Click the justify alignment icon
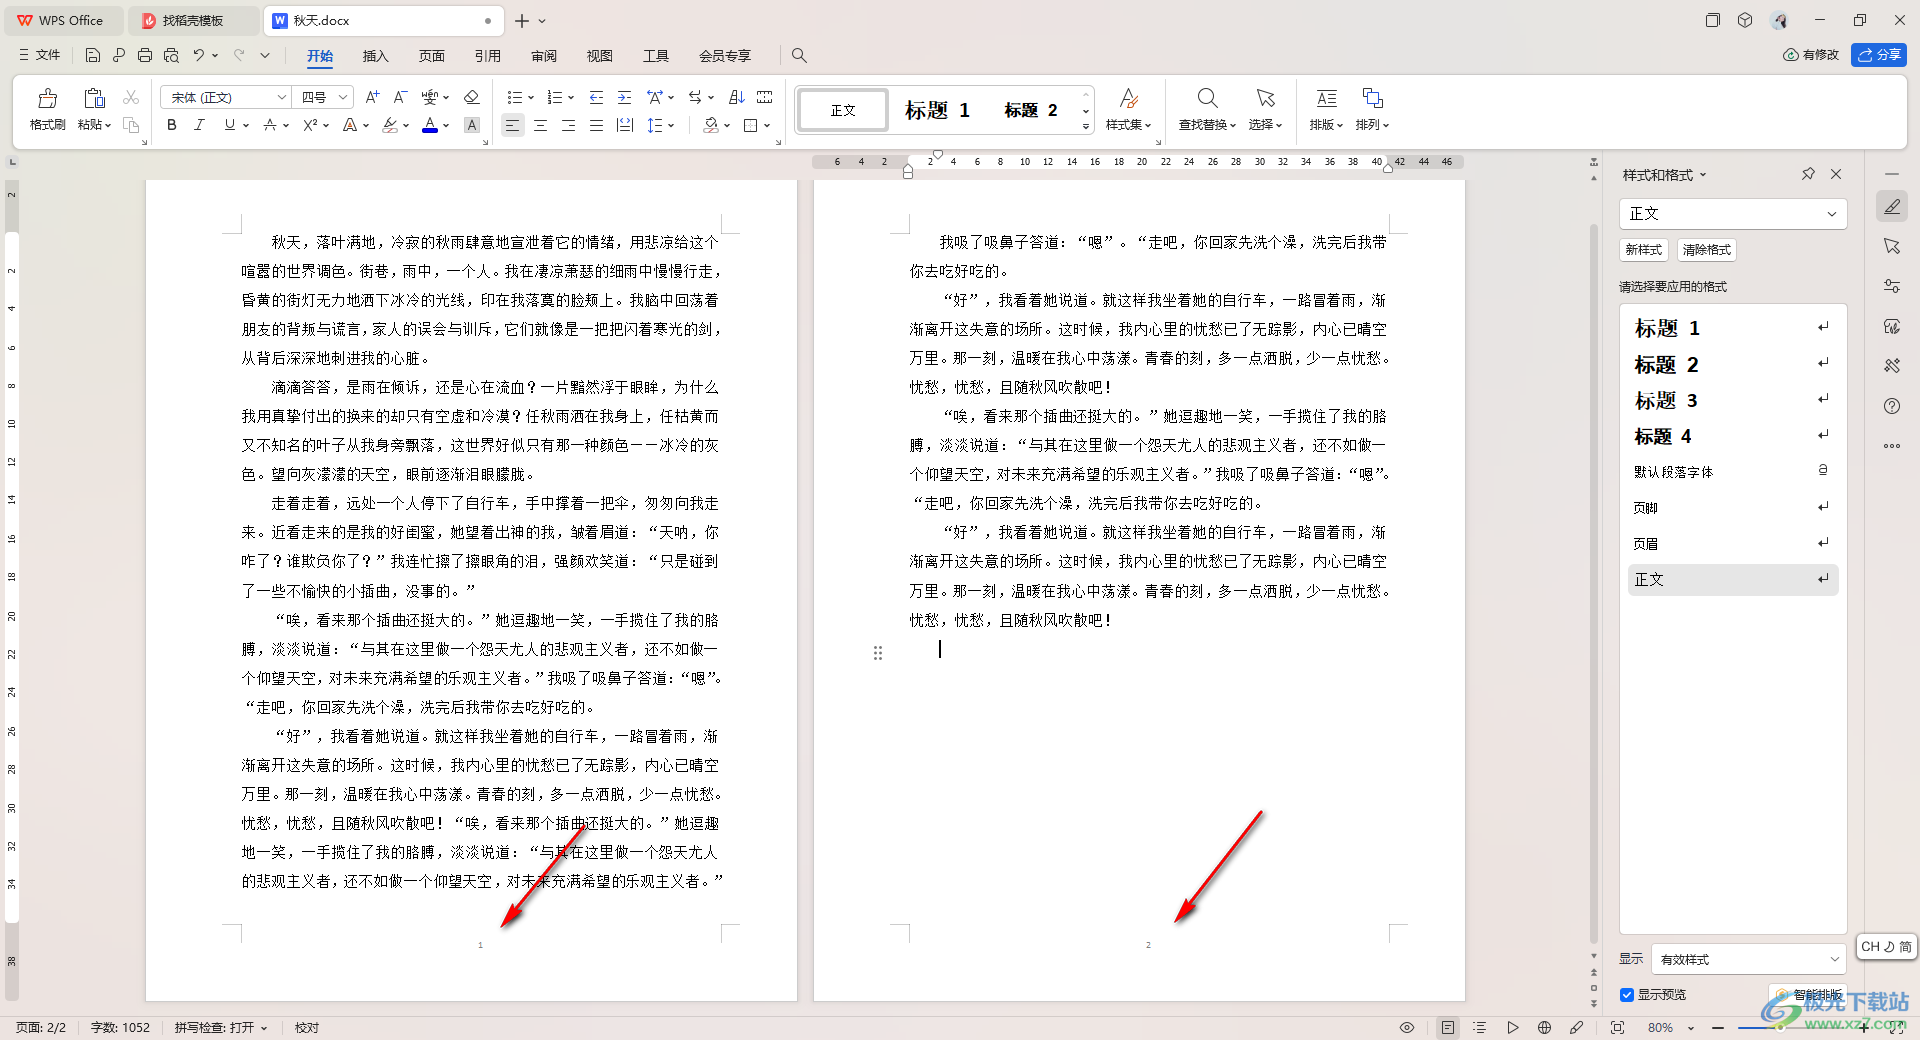 (x=596, y=125)
